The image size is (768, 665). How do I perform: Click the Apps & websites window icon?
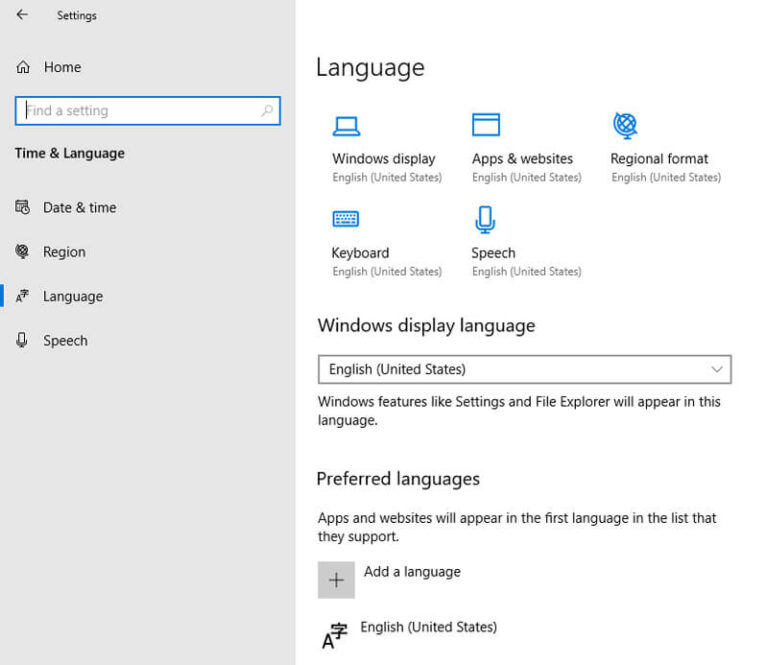[x=486, y=124]
